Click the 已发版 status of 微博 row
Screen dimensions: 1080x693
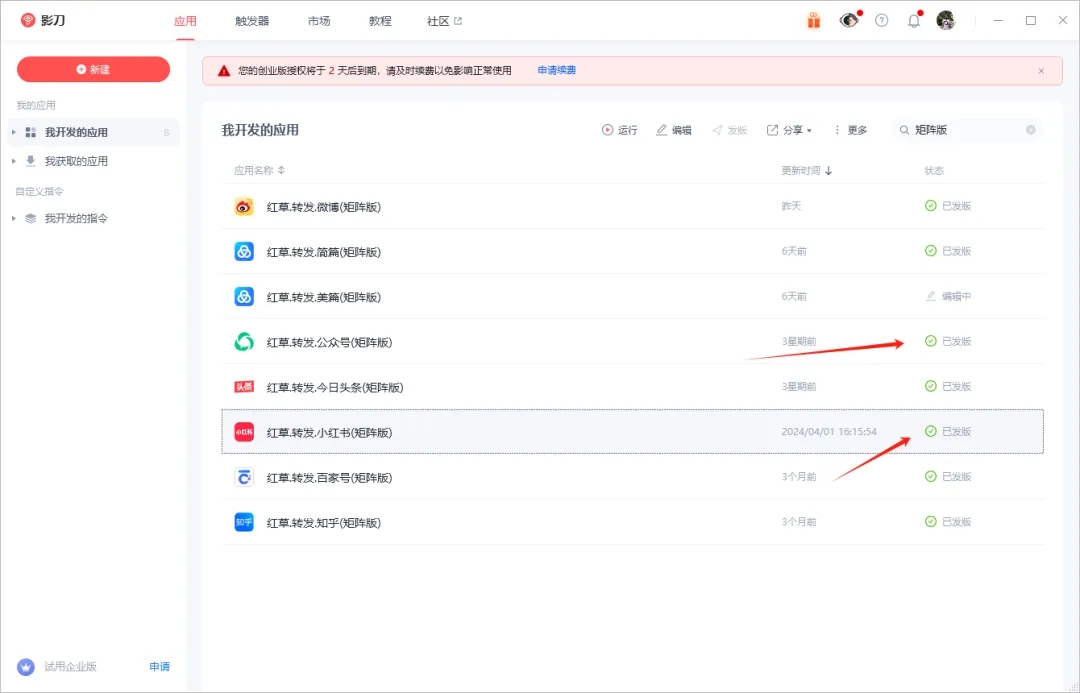click(948, 206)
